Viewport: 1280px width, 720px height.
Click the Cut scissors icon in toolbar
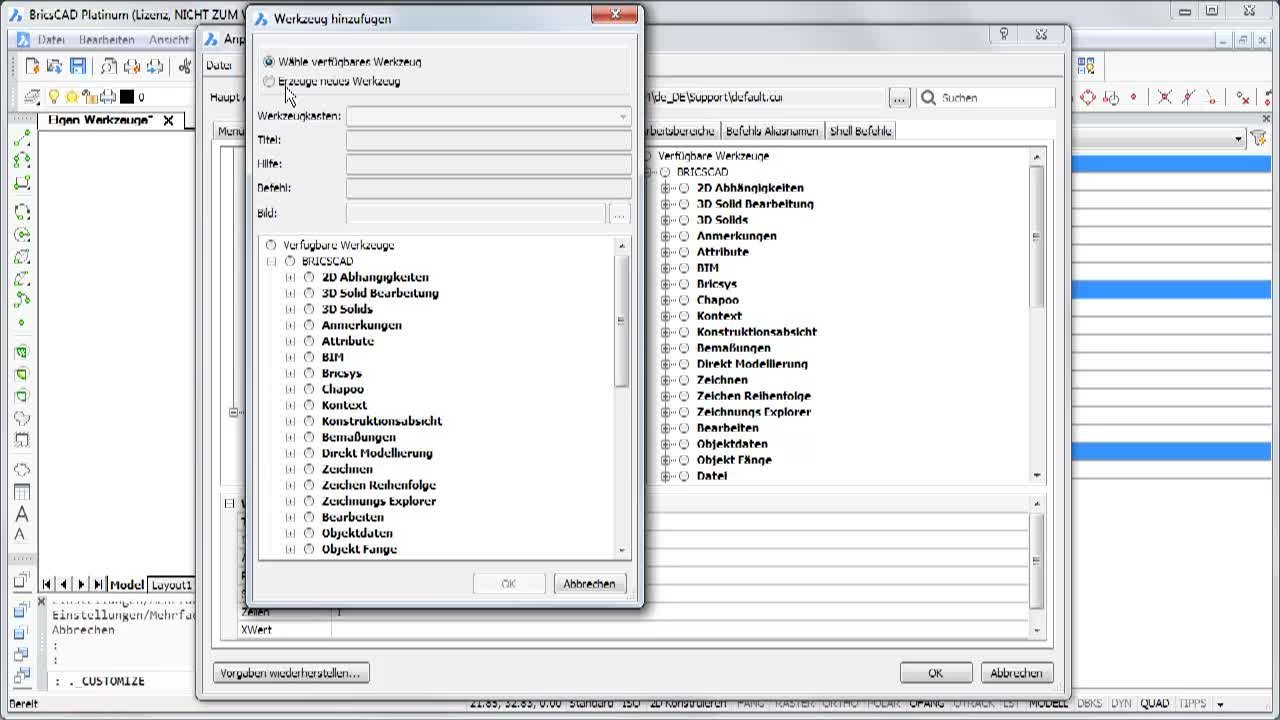tap(185, 67)
